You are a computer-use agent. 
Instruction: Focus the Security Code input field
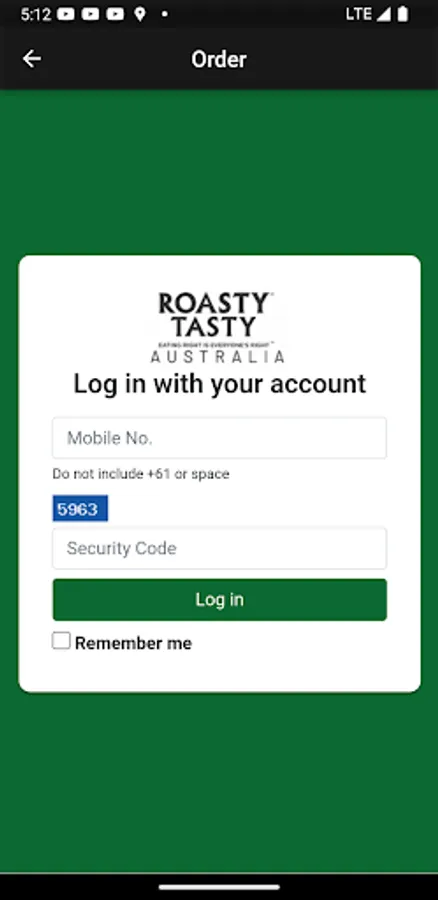[x=219, y=548]
